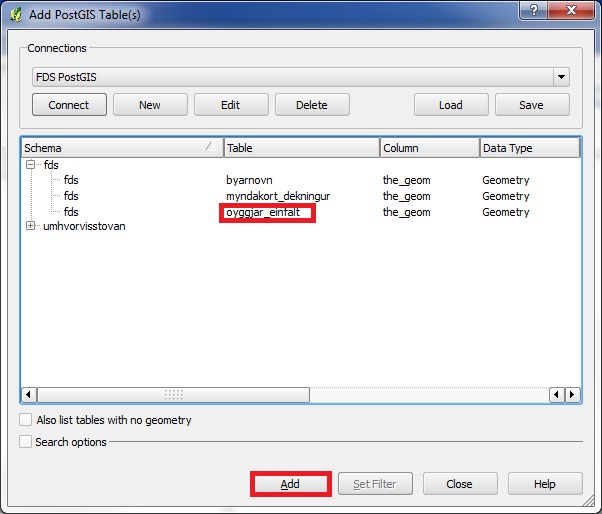
Task: Collapse the fds schema tree node
Action: pyautogui.click(x=30, y=165)
